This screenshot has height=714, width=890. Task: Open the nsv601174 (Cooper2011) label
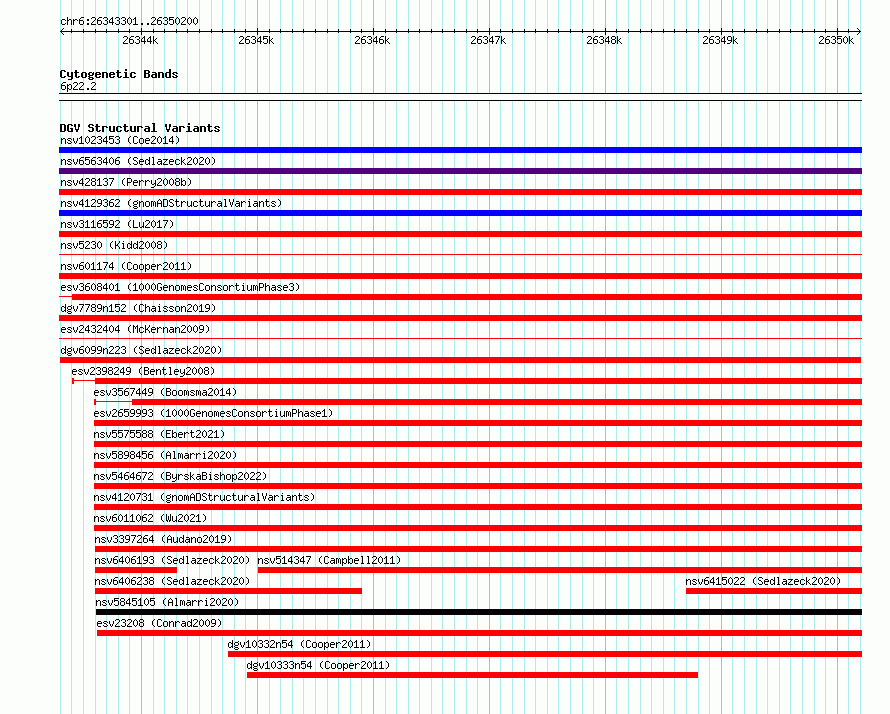tap(126, 266)
